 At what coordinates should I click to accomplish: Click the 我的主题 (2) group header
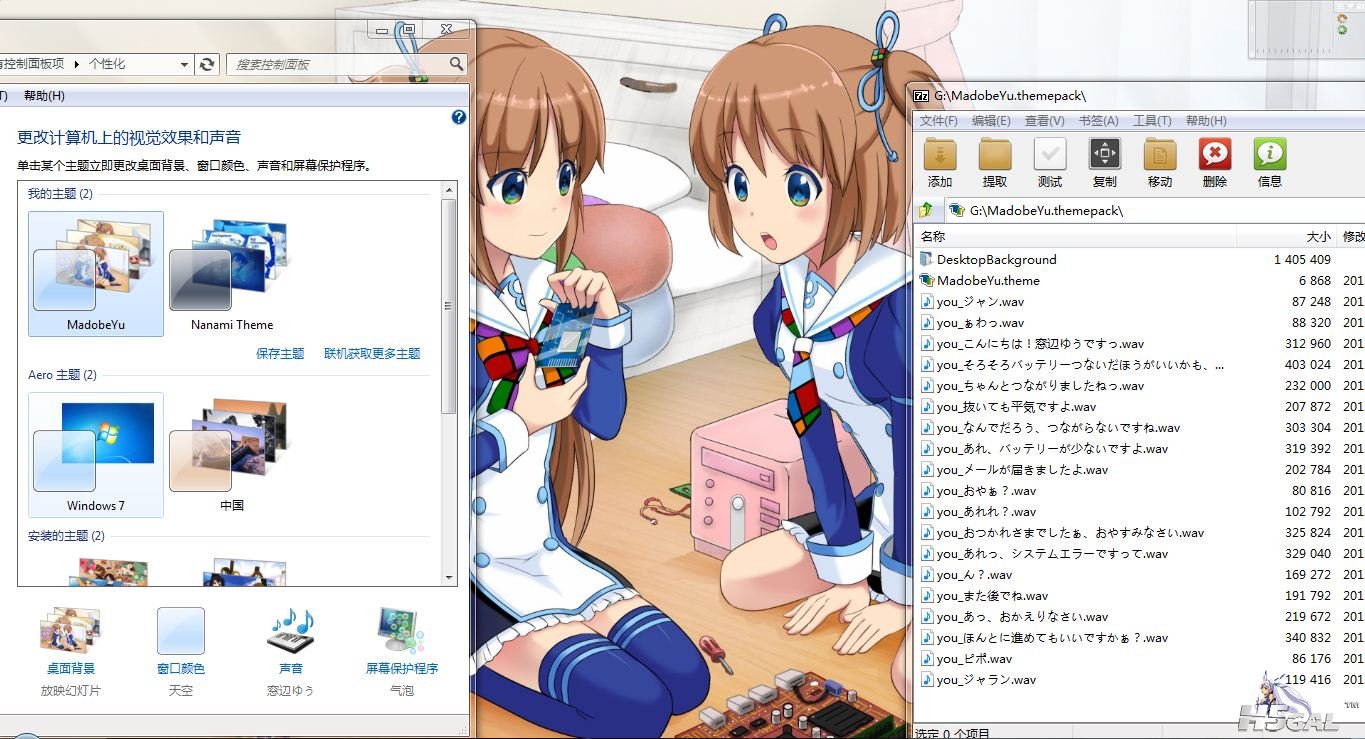(60, 193)
